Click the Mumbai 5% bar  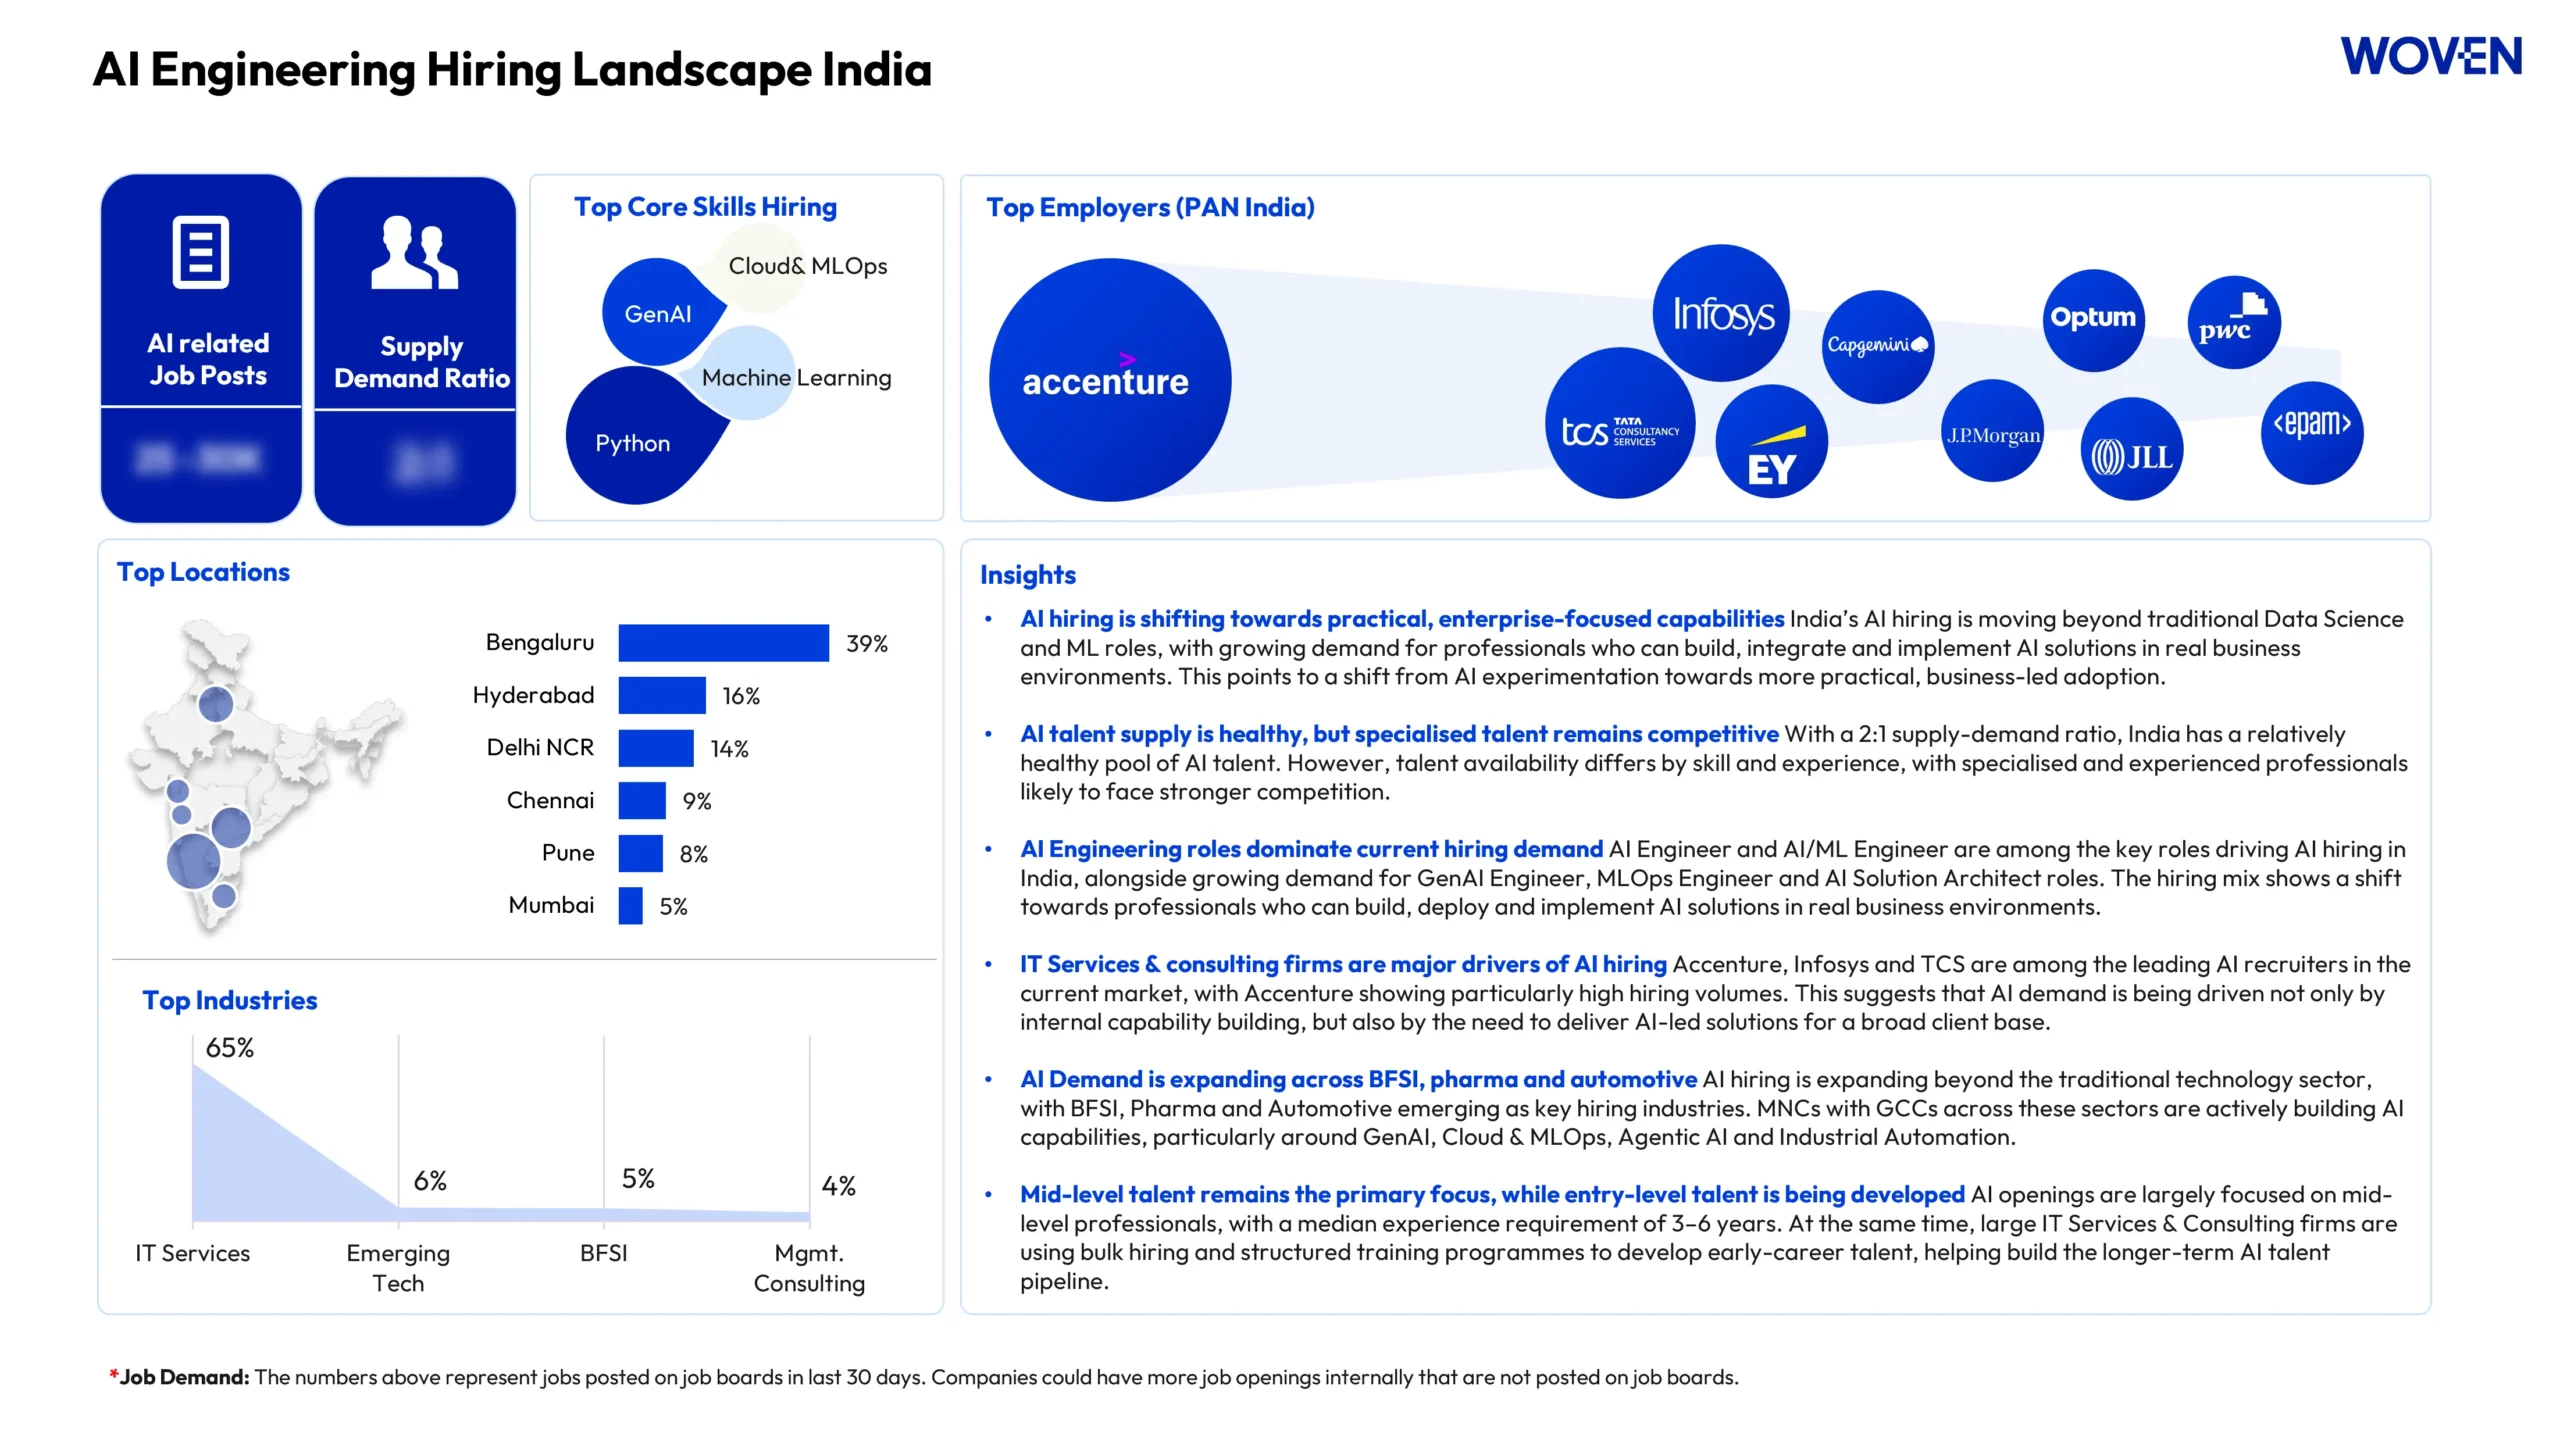coord(630,906)
